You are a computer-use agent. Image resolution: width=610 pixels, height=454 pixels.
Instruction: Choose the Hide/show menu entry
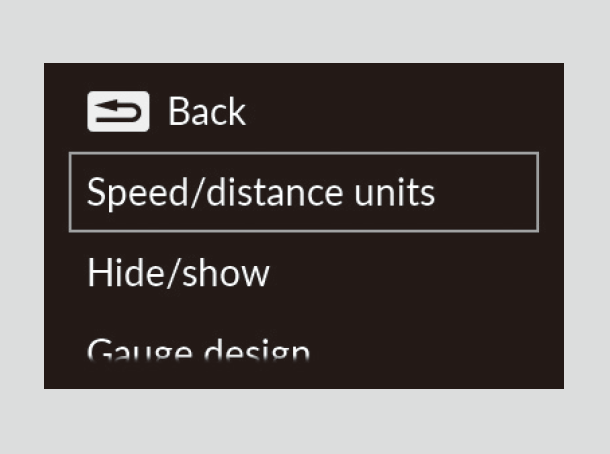click(178, 273)
